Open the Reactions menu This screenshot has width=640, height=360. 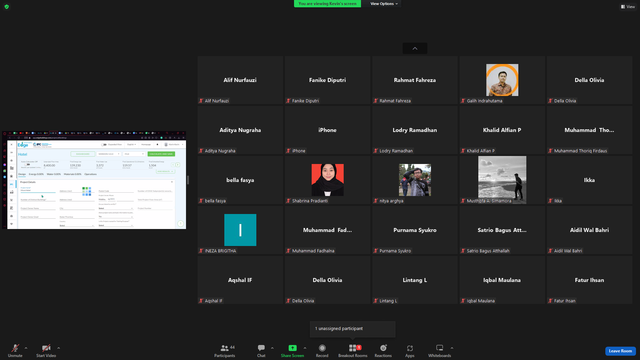383,350
